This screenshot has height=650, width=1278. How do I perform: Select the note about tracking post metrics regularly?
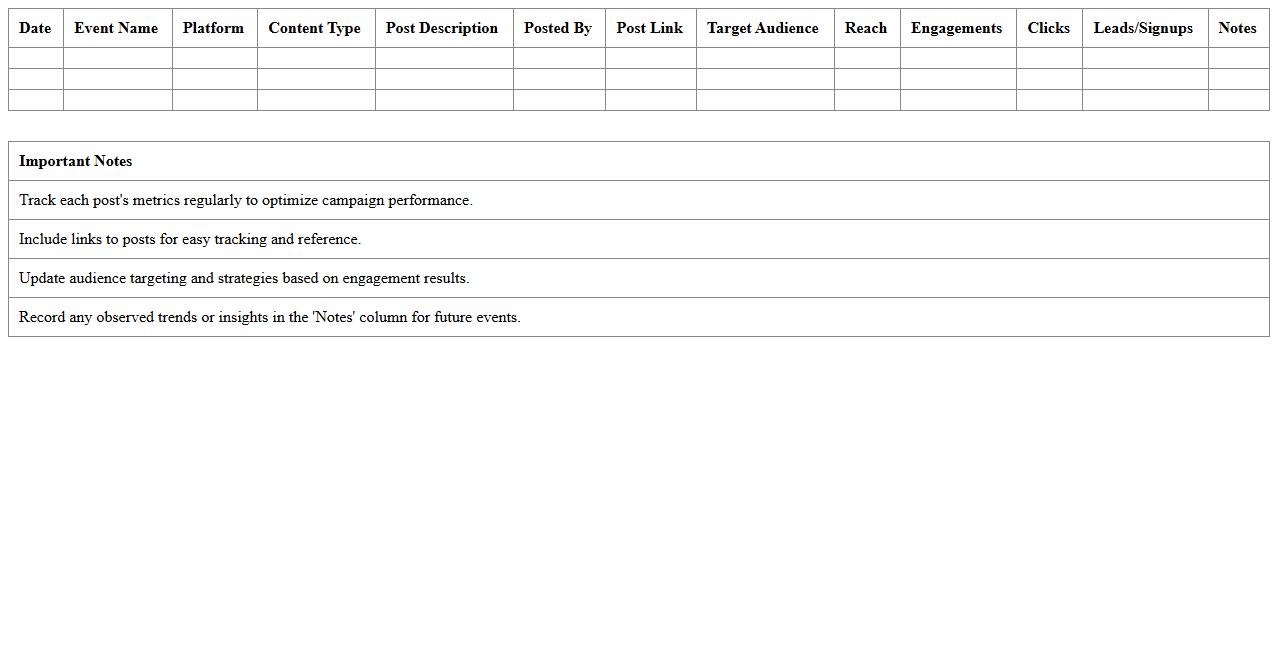638,200
